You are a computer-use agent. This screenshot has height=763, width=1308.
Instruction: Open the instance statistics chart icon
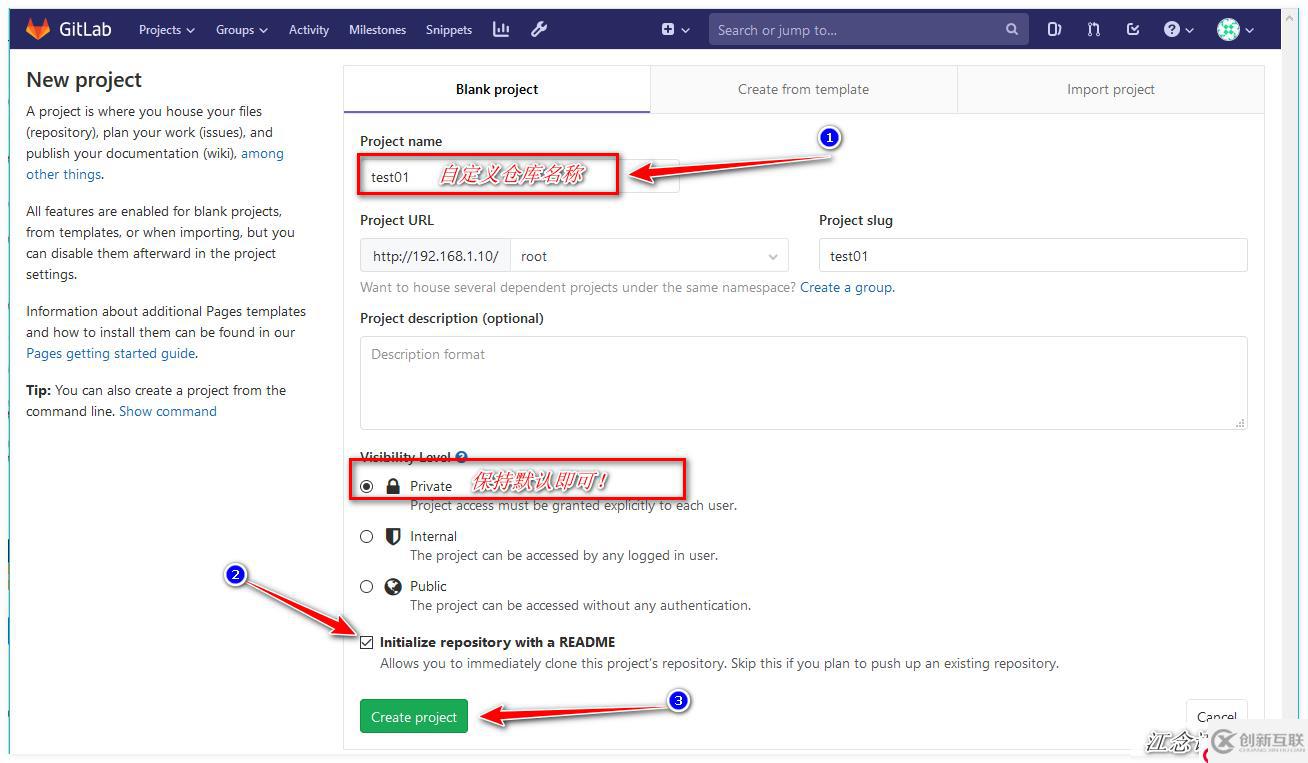[501, 29]
